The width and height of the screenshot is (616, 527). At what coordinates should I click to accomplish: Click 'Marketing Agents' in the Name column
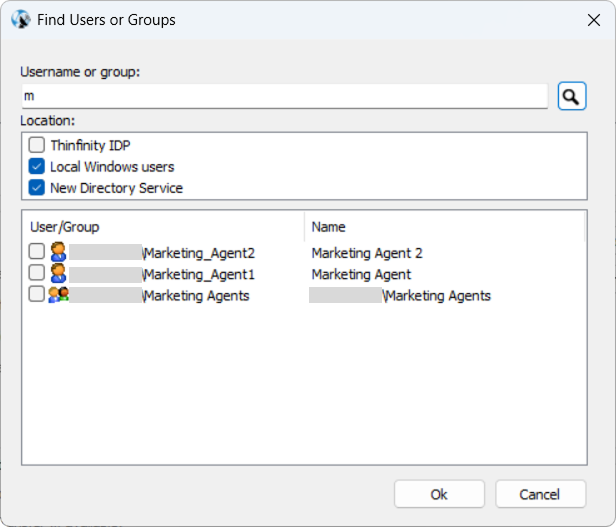(437, 296)
